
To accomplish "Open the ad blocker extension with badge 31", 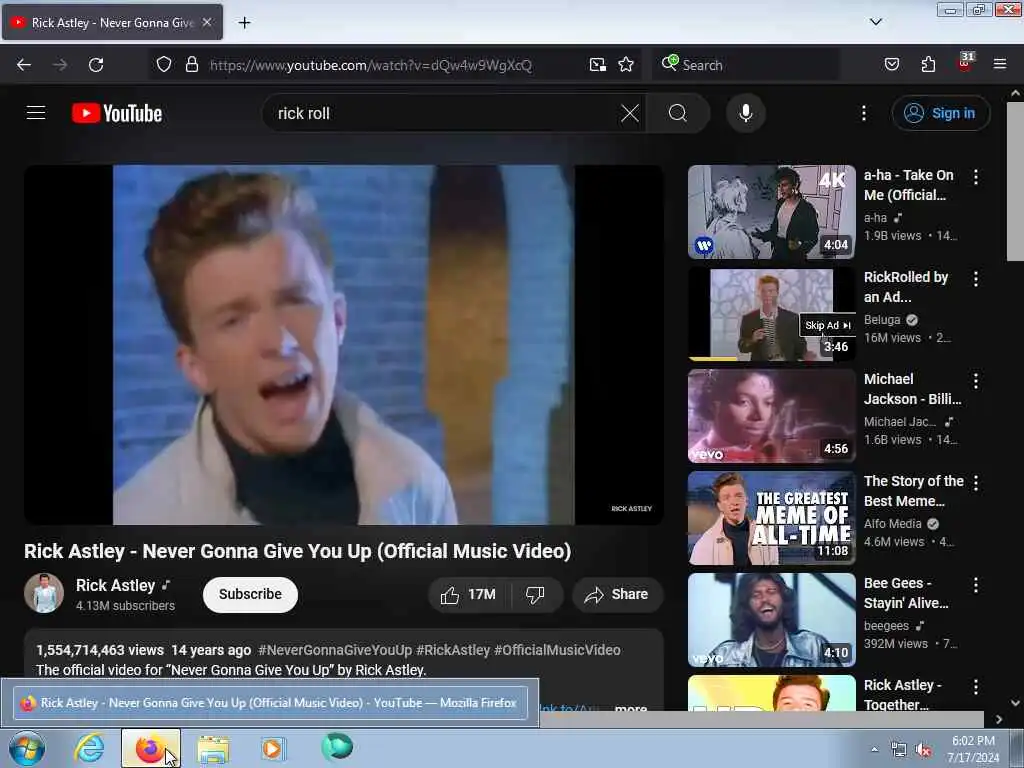I will point(965,63).
